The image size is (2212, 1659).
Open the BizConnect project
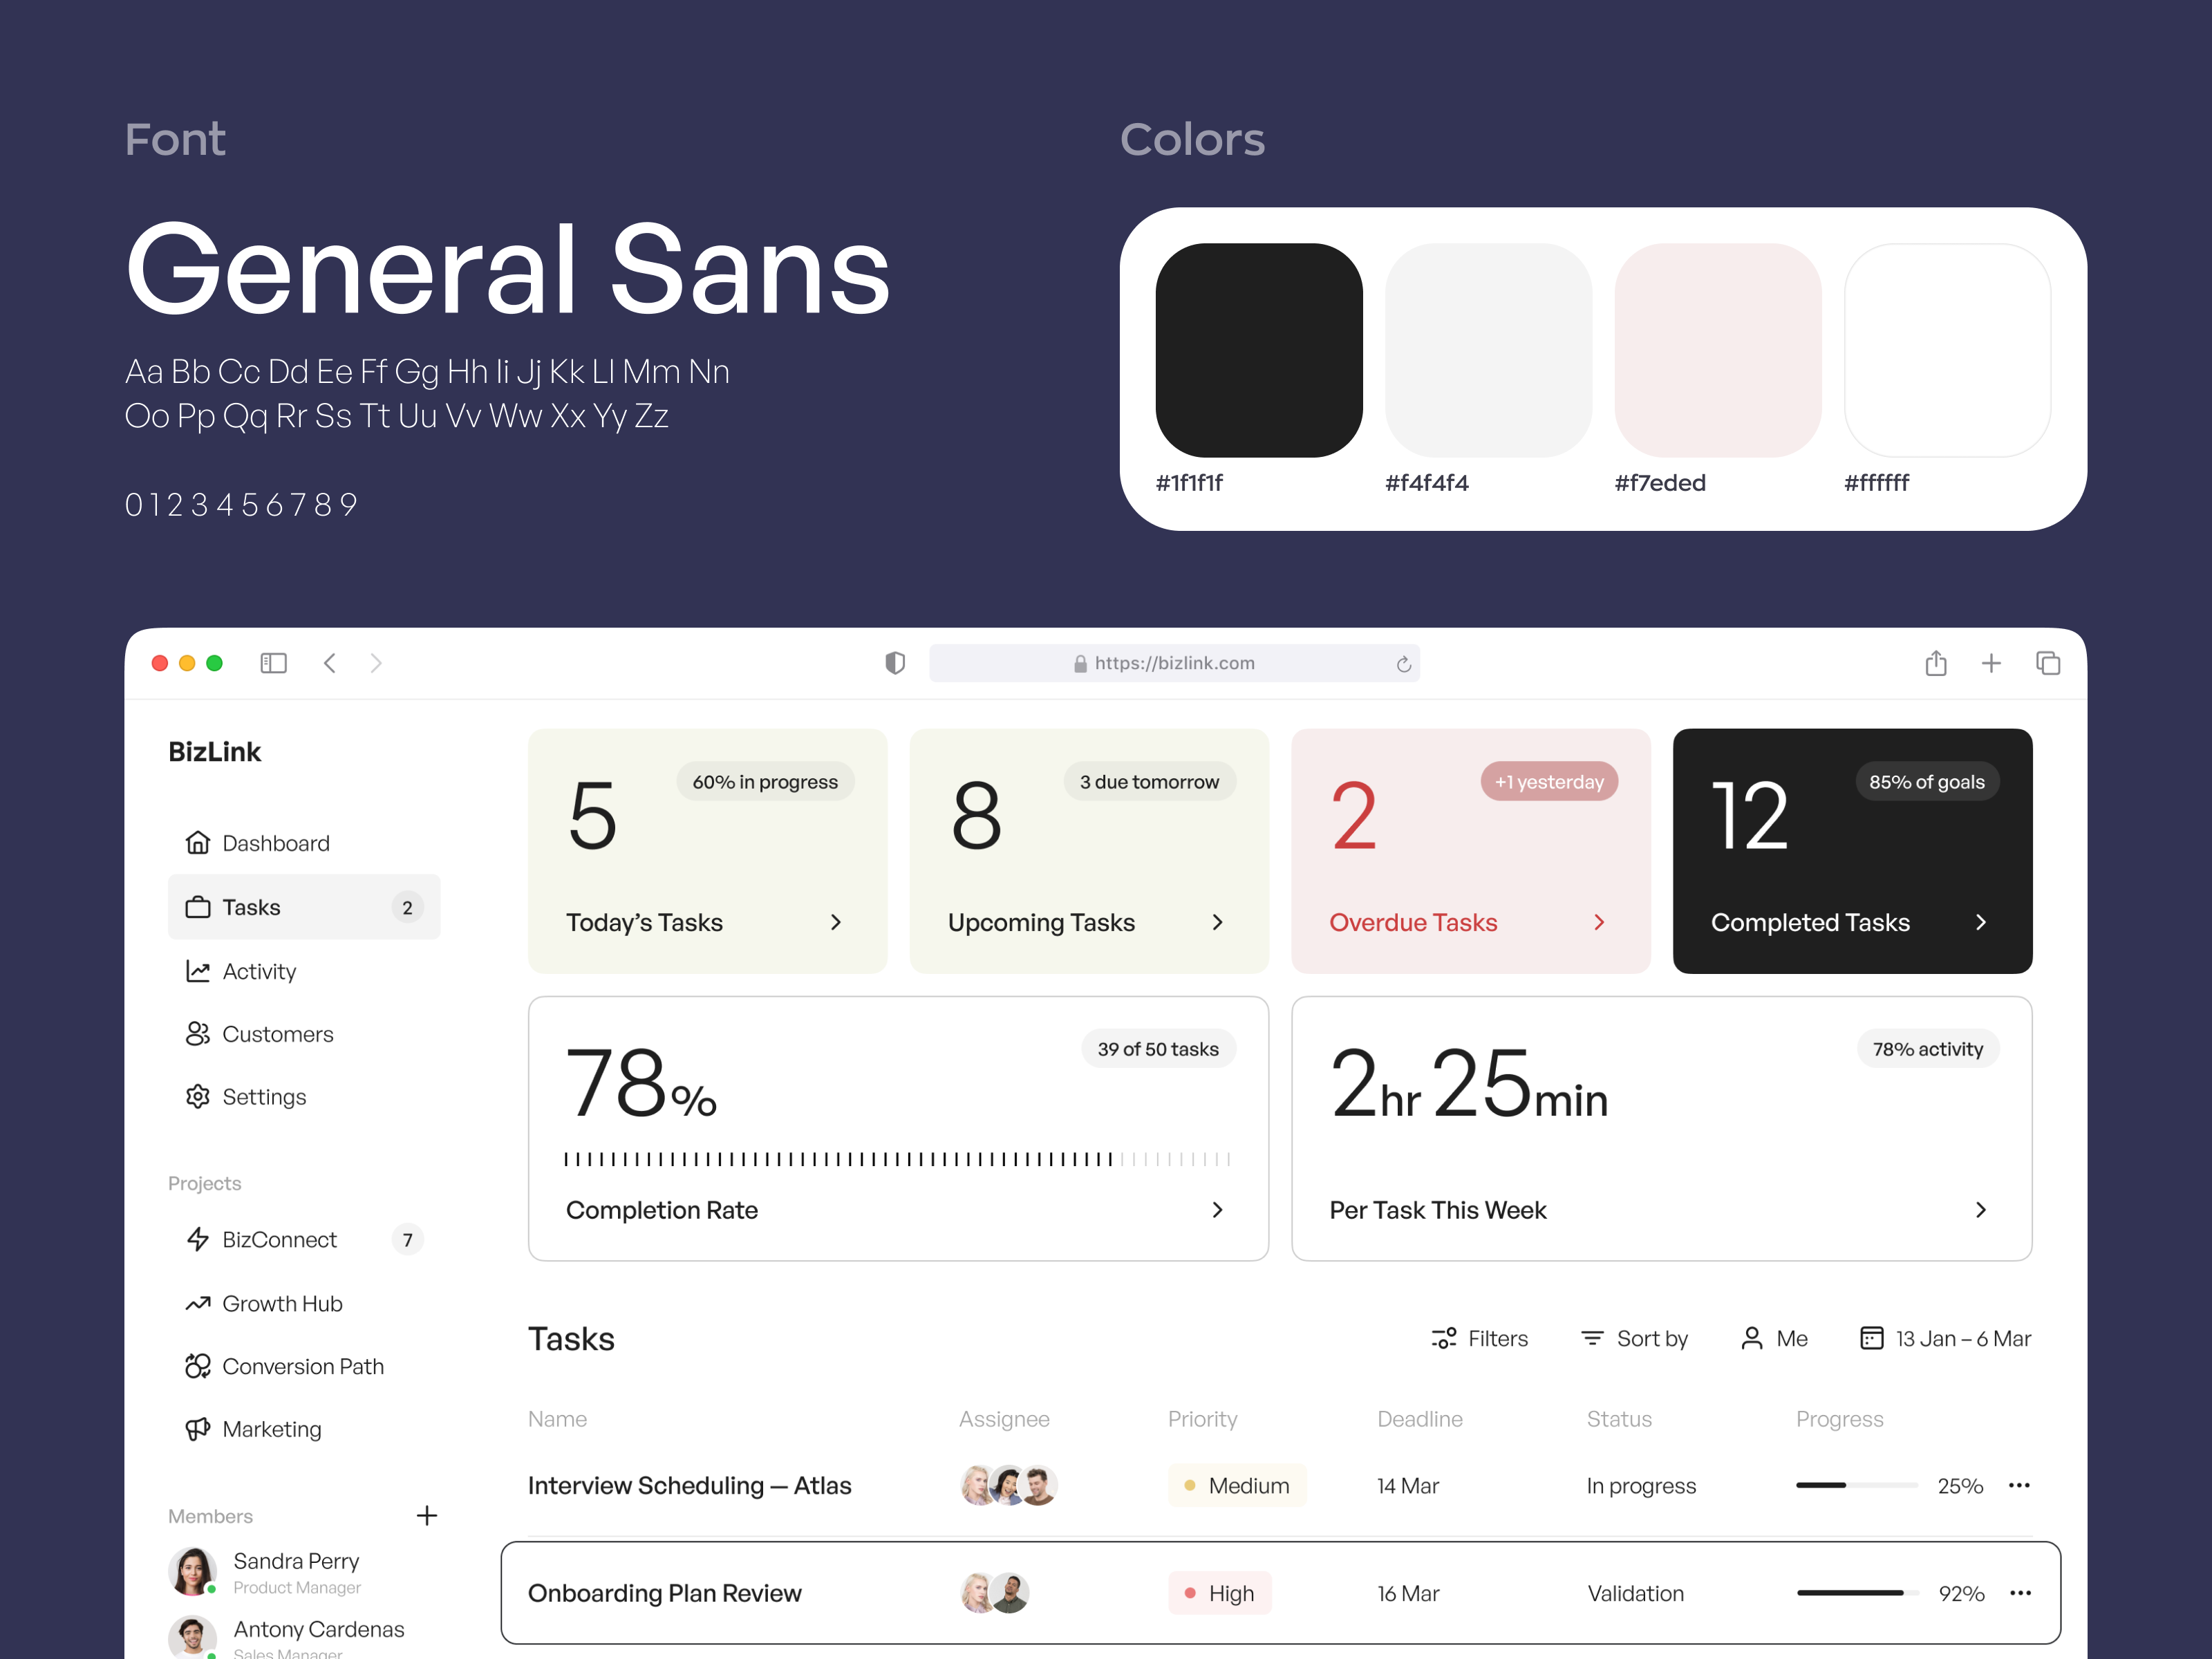point(279,1239)
